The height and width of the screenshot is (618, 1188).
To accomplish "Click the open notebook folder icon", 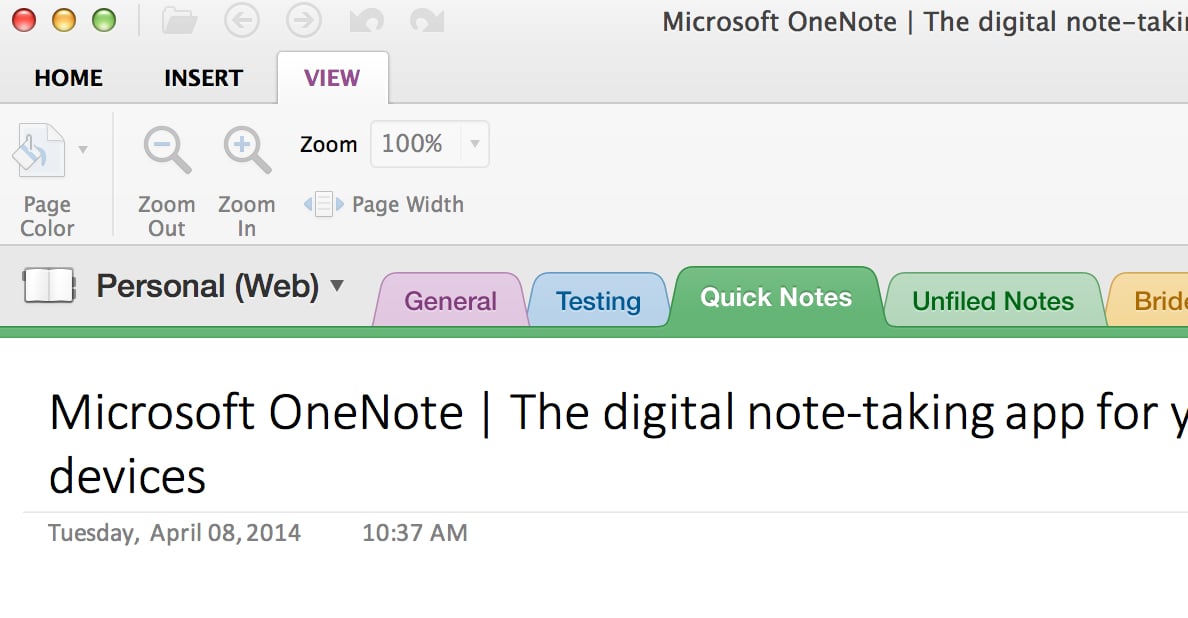I will coord(180,21).
